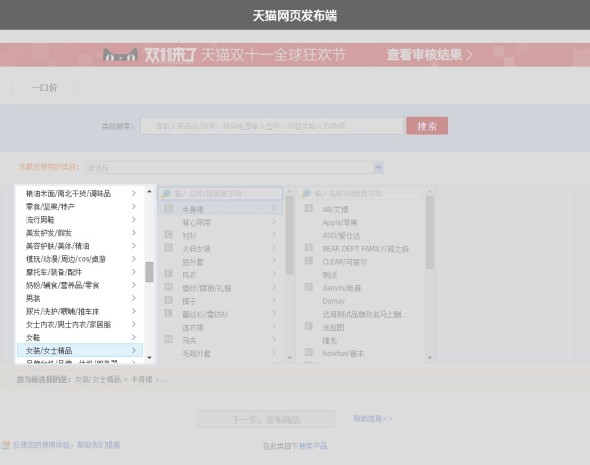Click the magnifier icon in brand search box

click(306, 194)
